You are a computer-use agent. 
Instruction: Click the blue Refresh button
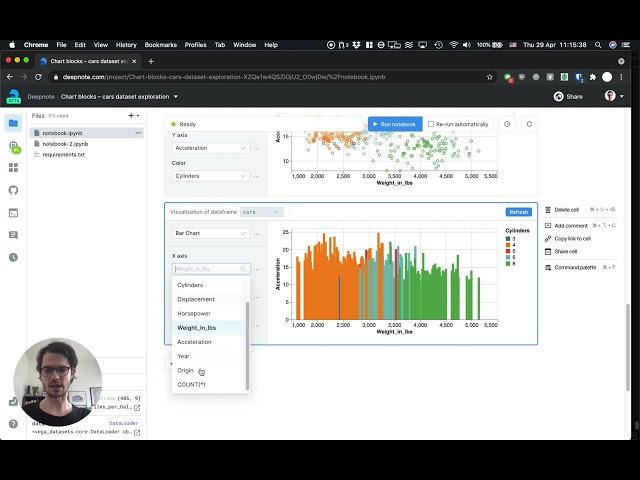point(518,212)
